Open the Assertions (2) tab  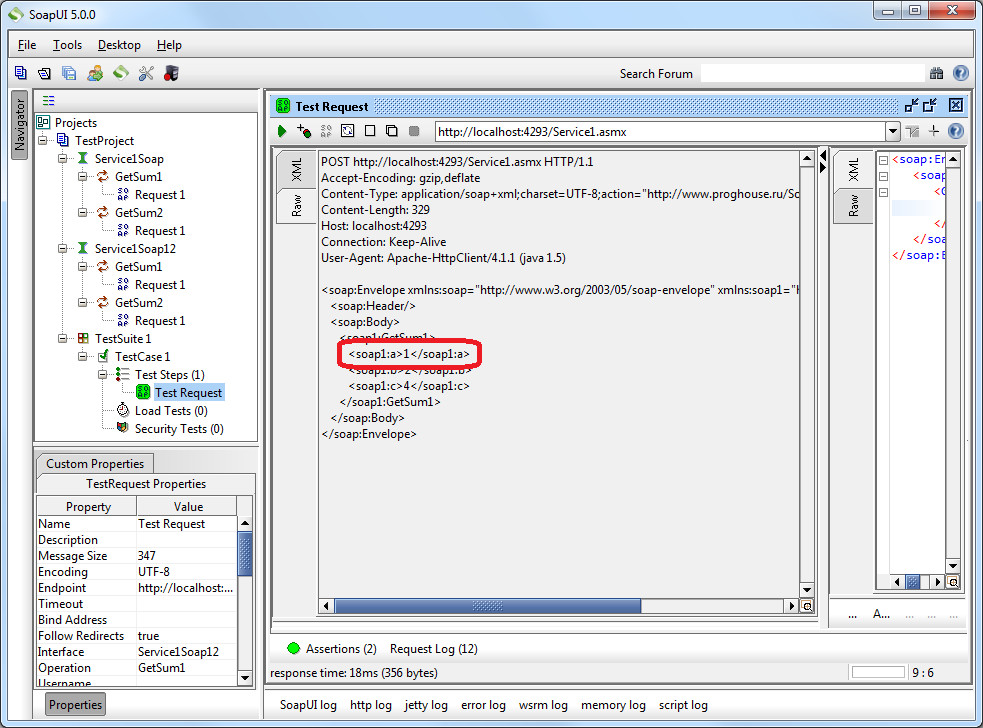click(x=332, y=649)
